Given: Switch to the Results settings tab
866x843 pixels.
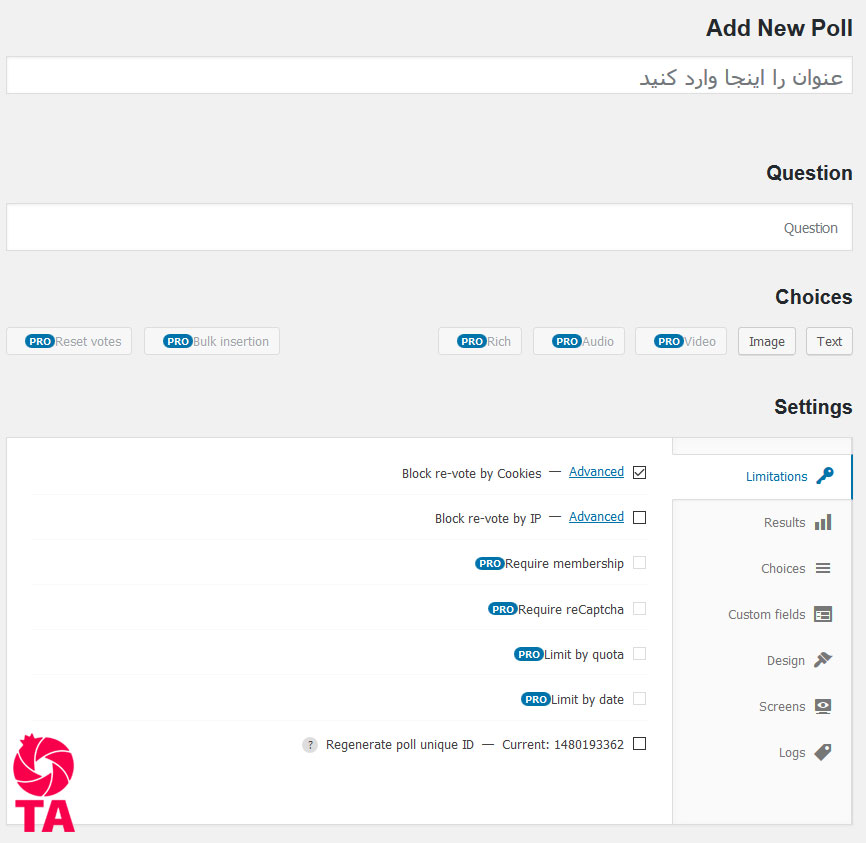Looking at the screenshot, I should [x=784, y=522].
